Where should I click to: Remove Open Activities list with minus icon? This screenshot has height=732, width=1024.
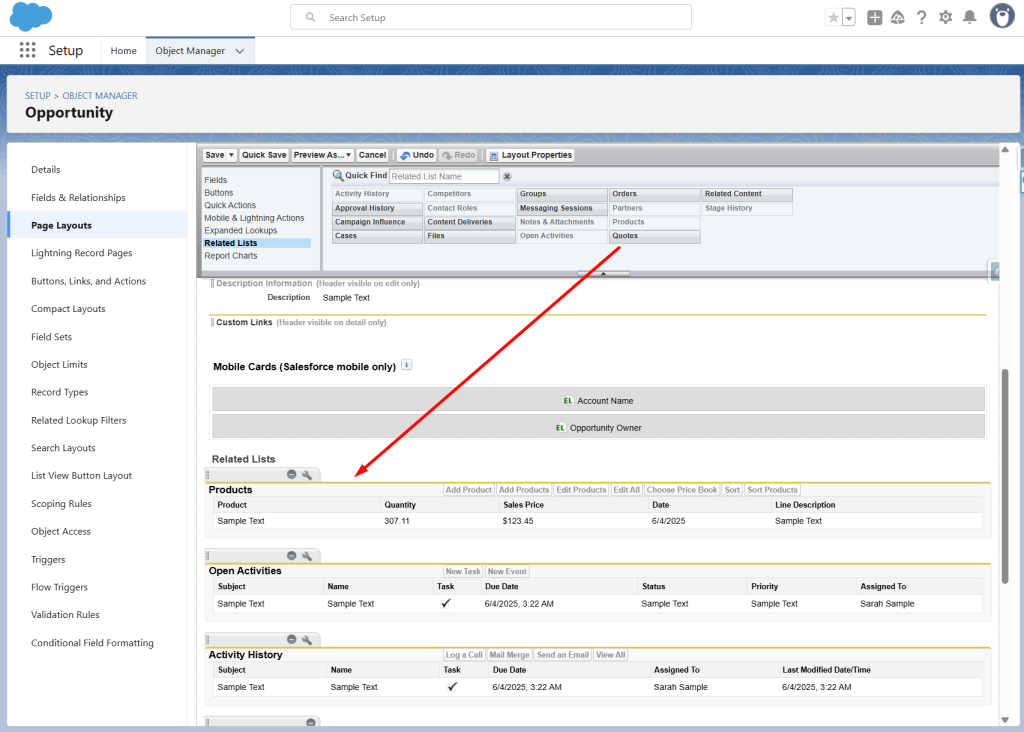point(292,555)
